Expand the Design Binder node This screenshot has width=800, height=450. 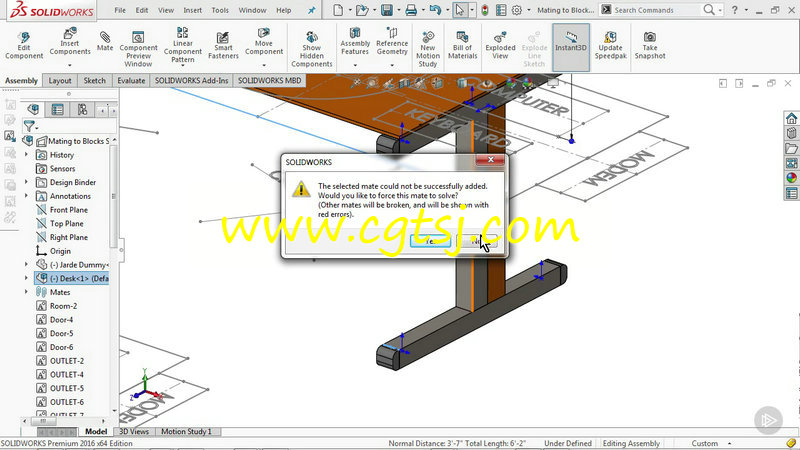[x=27, y=182]
